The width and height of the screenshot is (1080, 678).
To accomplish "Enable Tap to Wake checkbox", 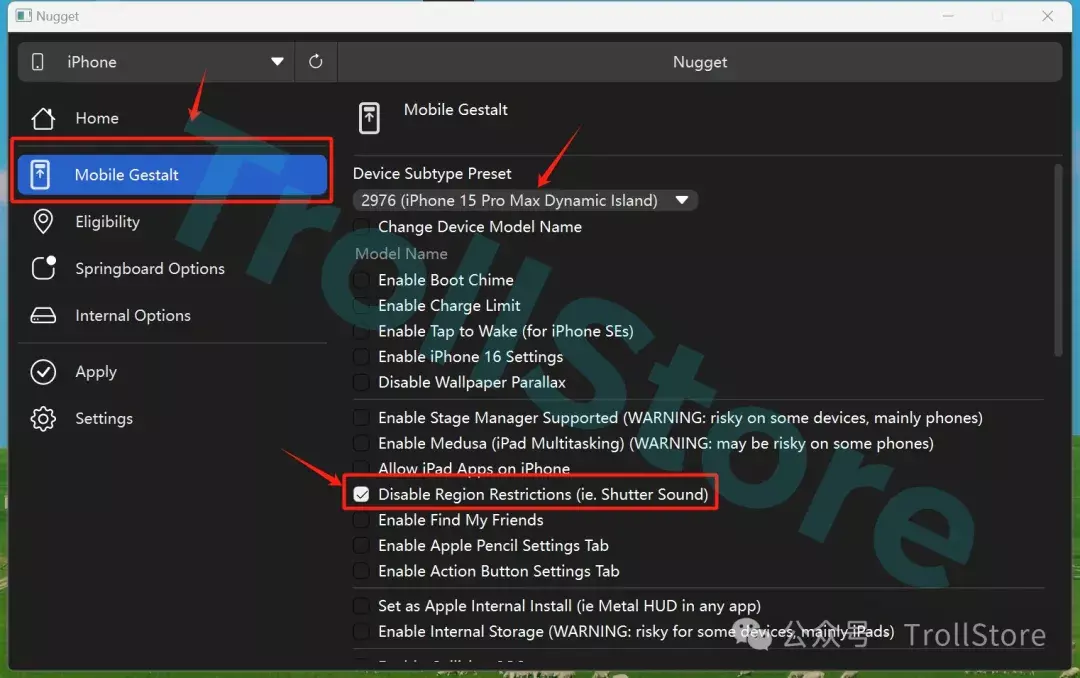I will click(x=361, y=331).
